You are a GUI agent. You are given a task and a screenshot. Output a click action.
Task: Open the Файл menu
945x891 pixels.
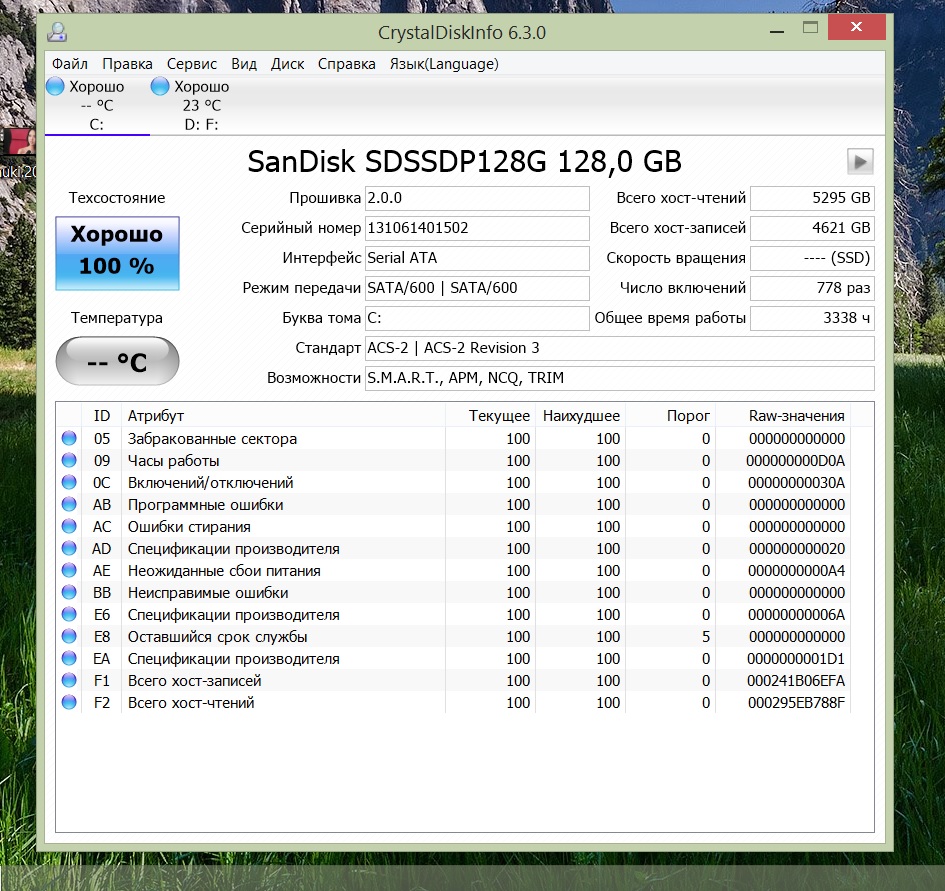point(70,64)
